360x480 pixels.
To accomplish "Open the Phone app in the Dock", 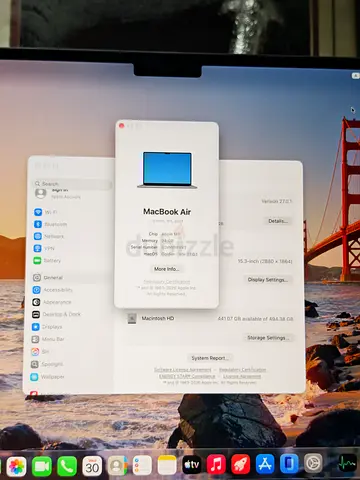I will coord(67,466).
